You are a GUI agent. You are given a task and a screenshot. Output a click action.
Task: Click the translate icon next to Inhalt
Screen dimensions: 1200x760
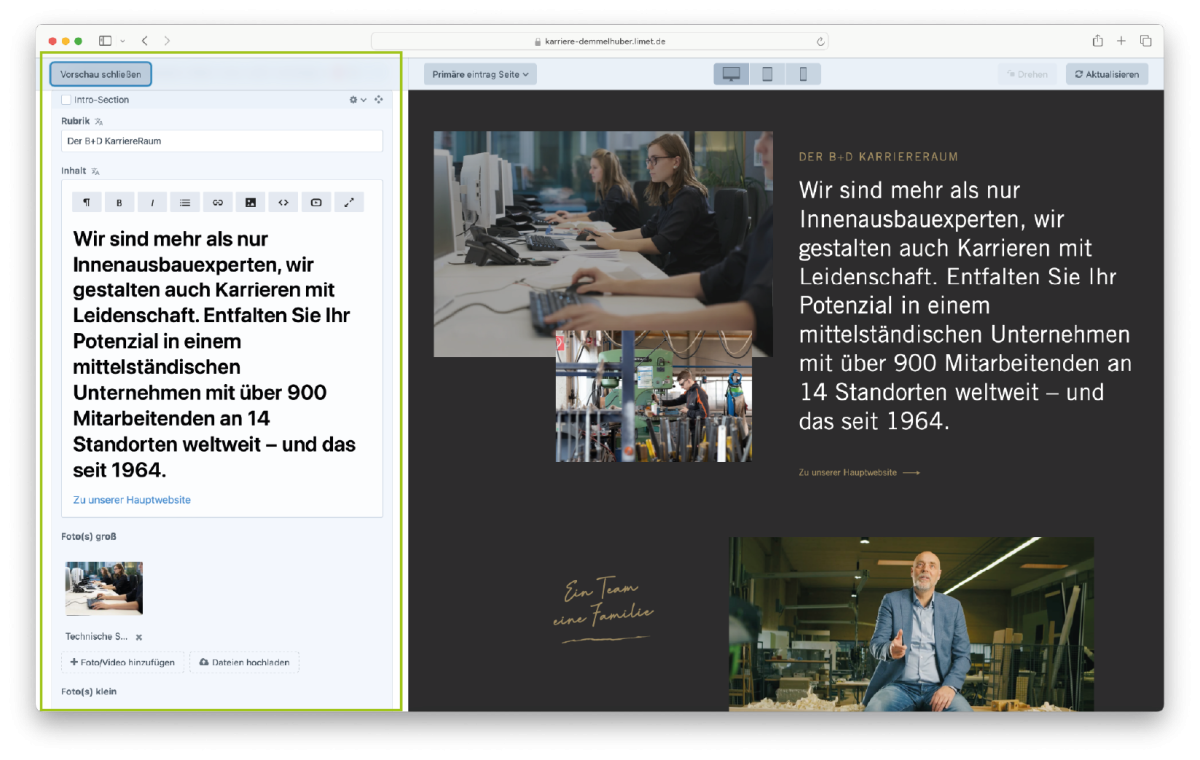coord(96,171)
